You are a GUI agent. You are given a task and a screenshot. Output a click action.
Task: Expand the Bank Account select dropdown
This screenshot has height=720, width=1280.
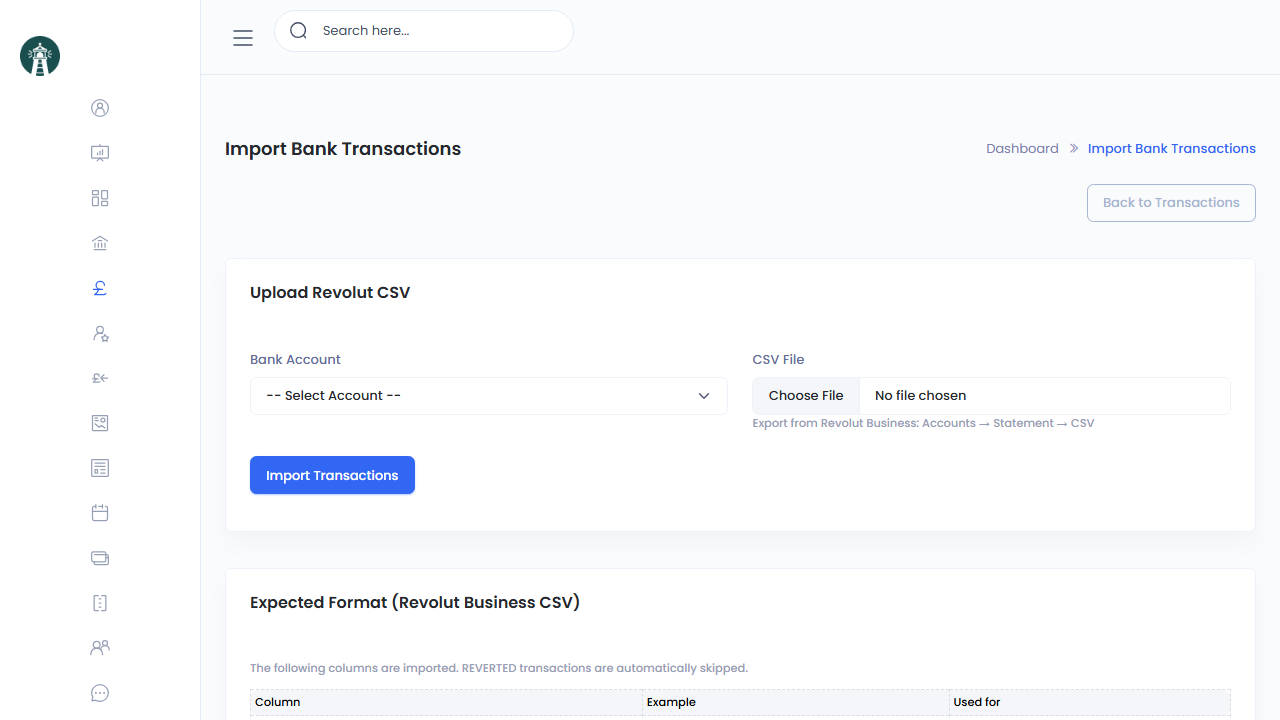(488, 396)
